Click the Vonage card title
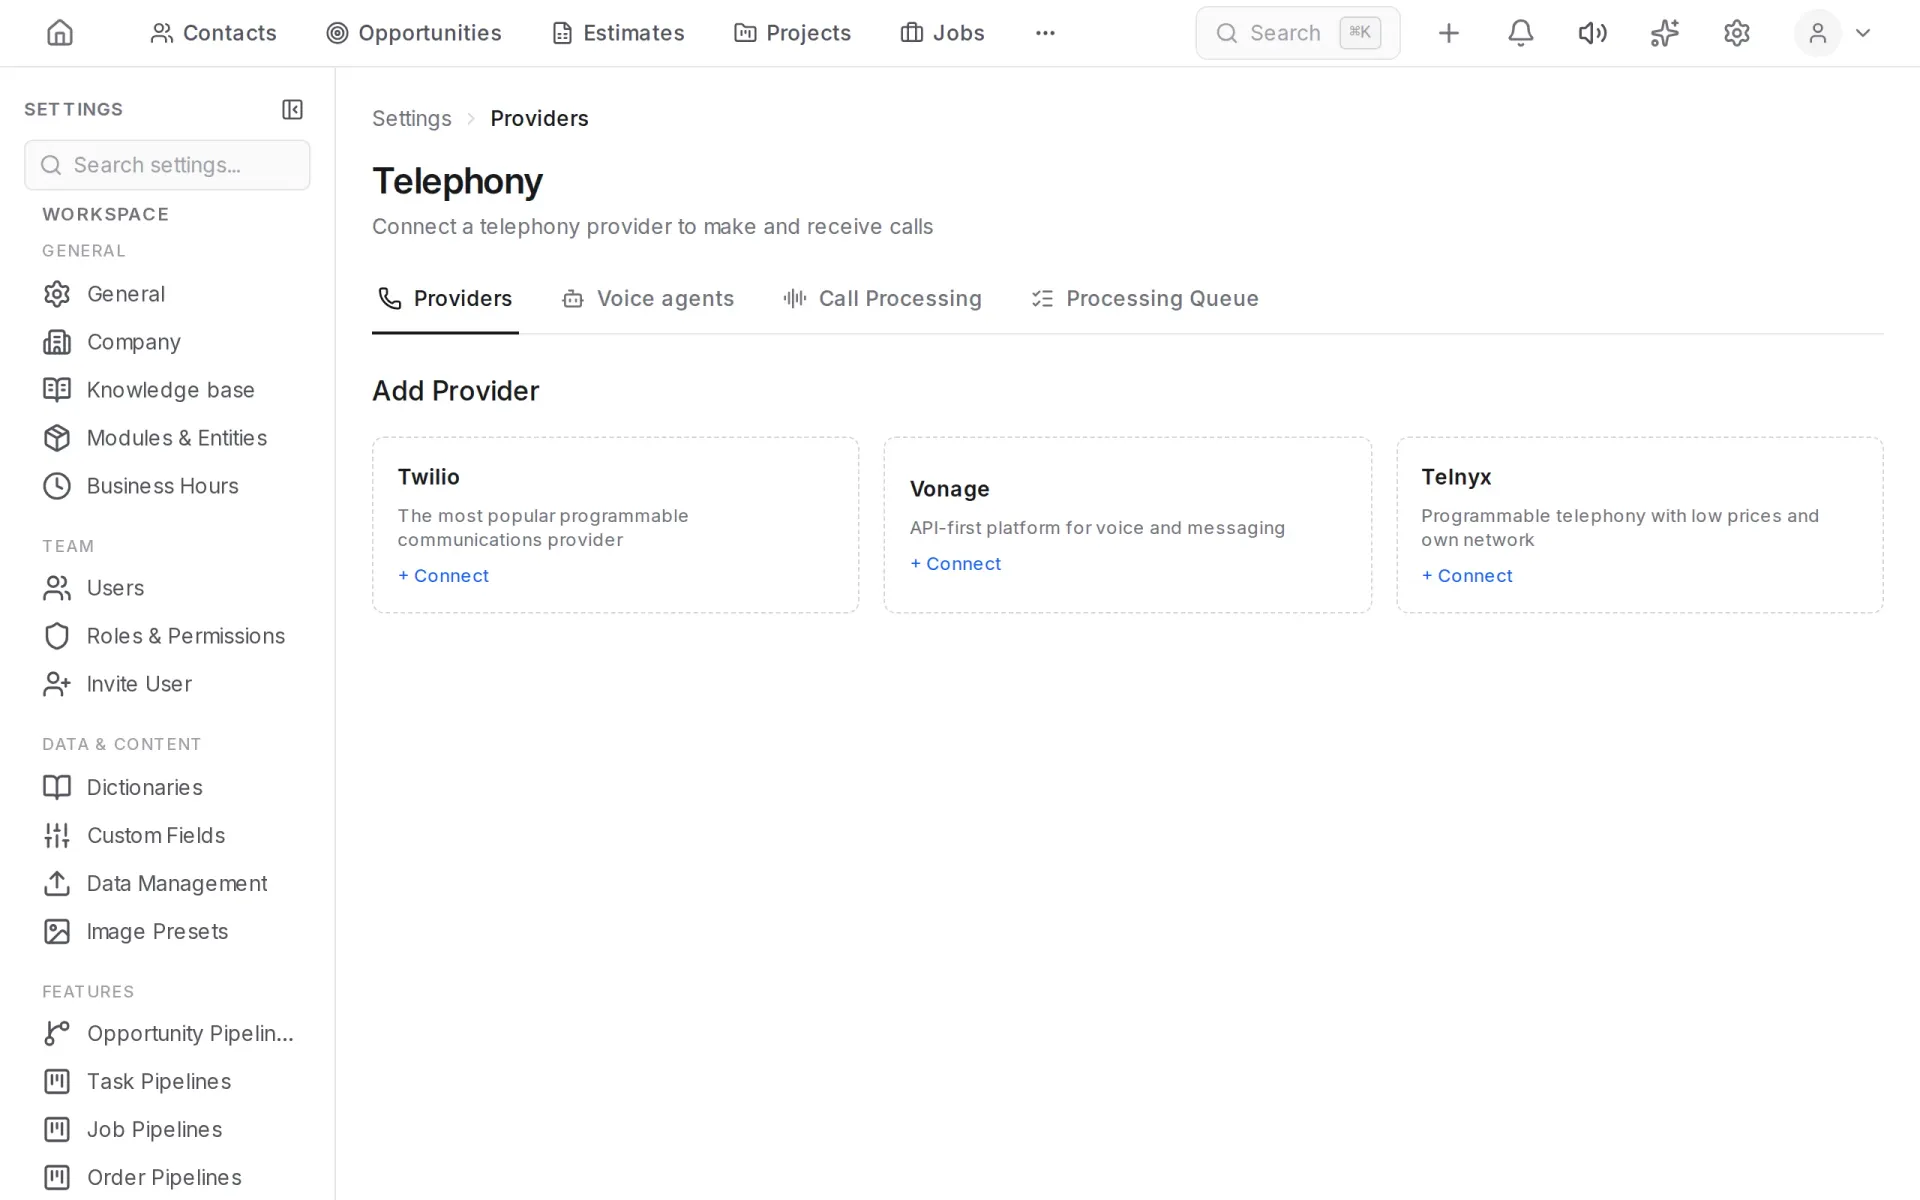 coord(949,489)
